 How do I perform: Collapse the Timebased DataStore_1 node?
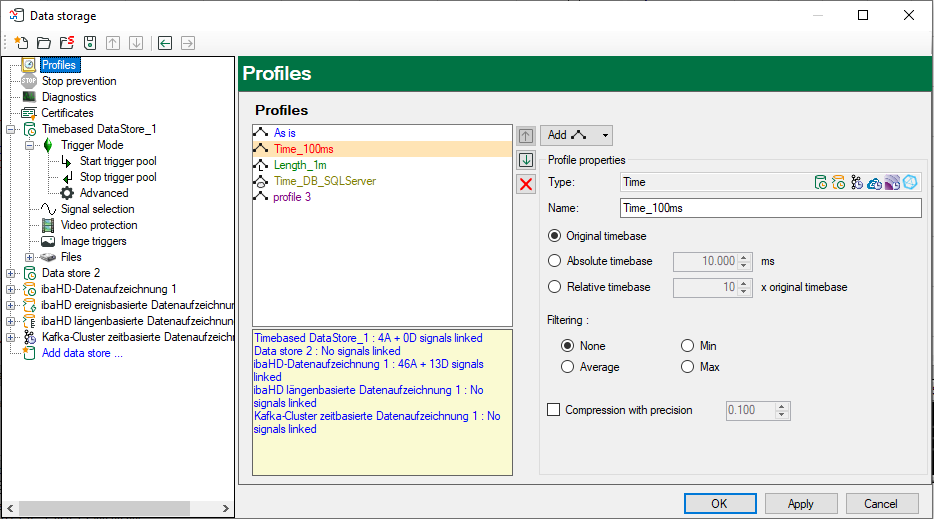(11, 129)
